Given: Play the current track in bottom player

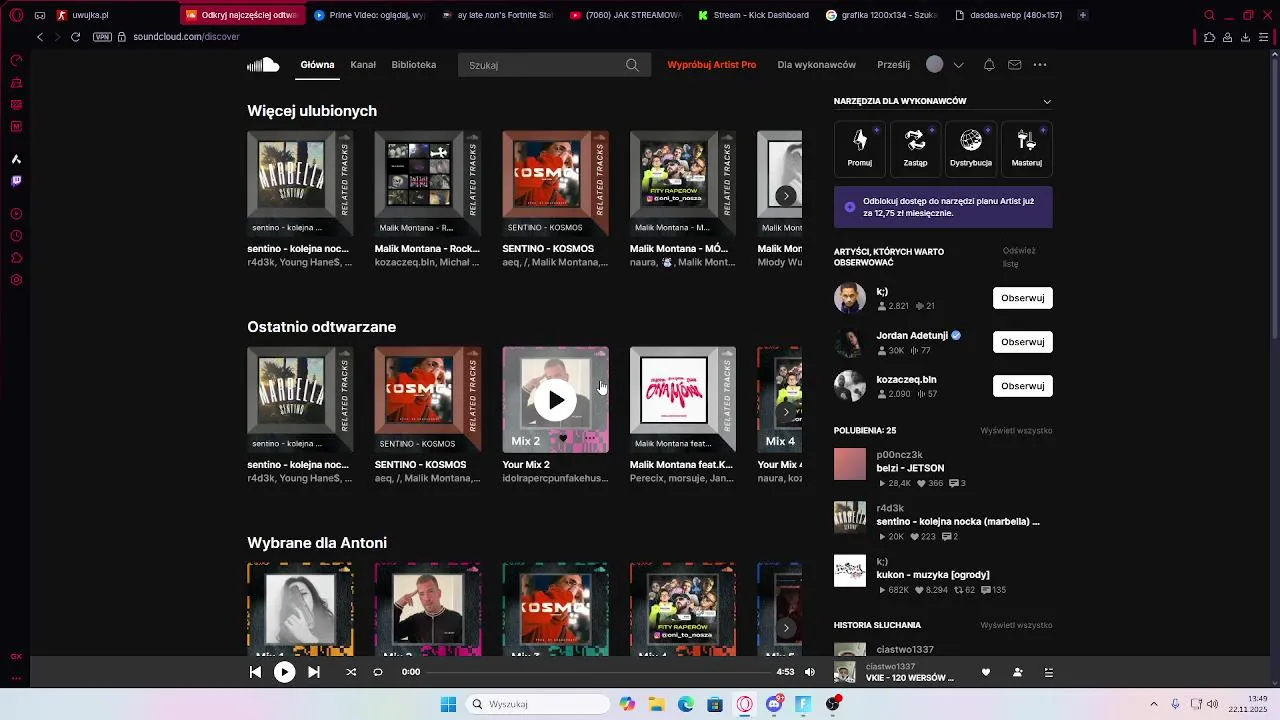Looking at the screenshot, I should click(285, 672).
